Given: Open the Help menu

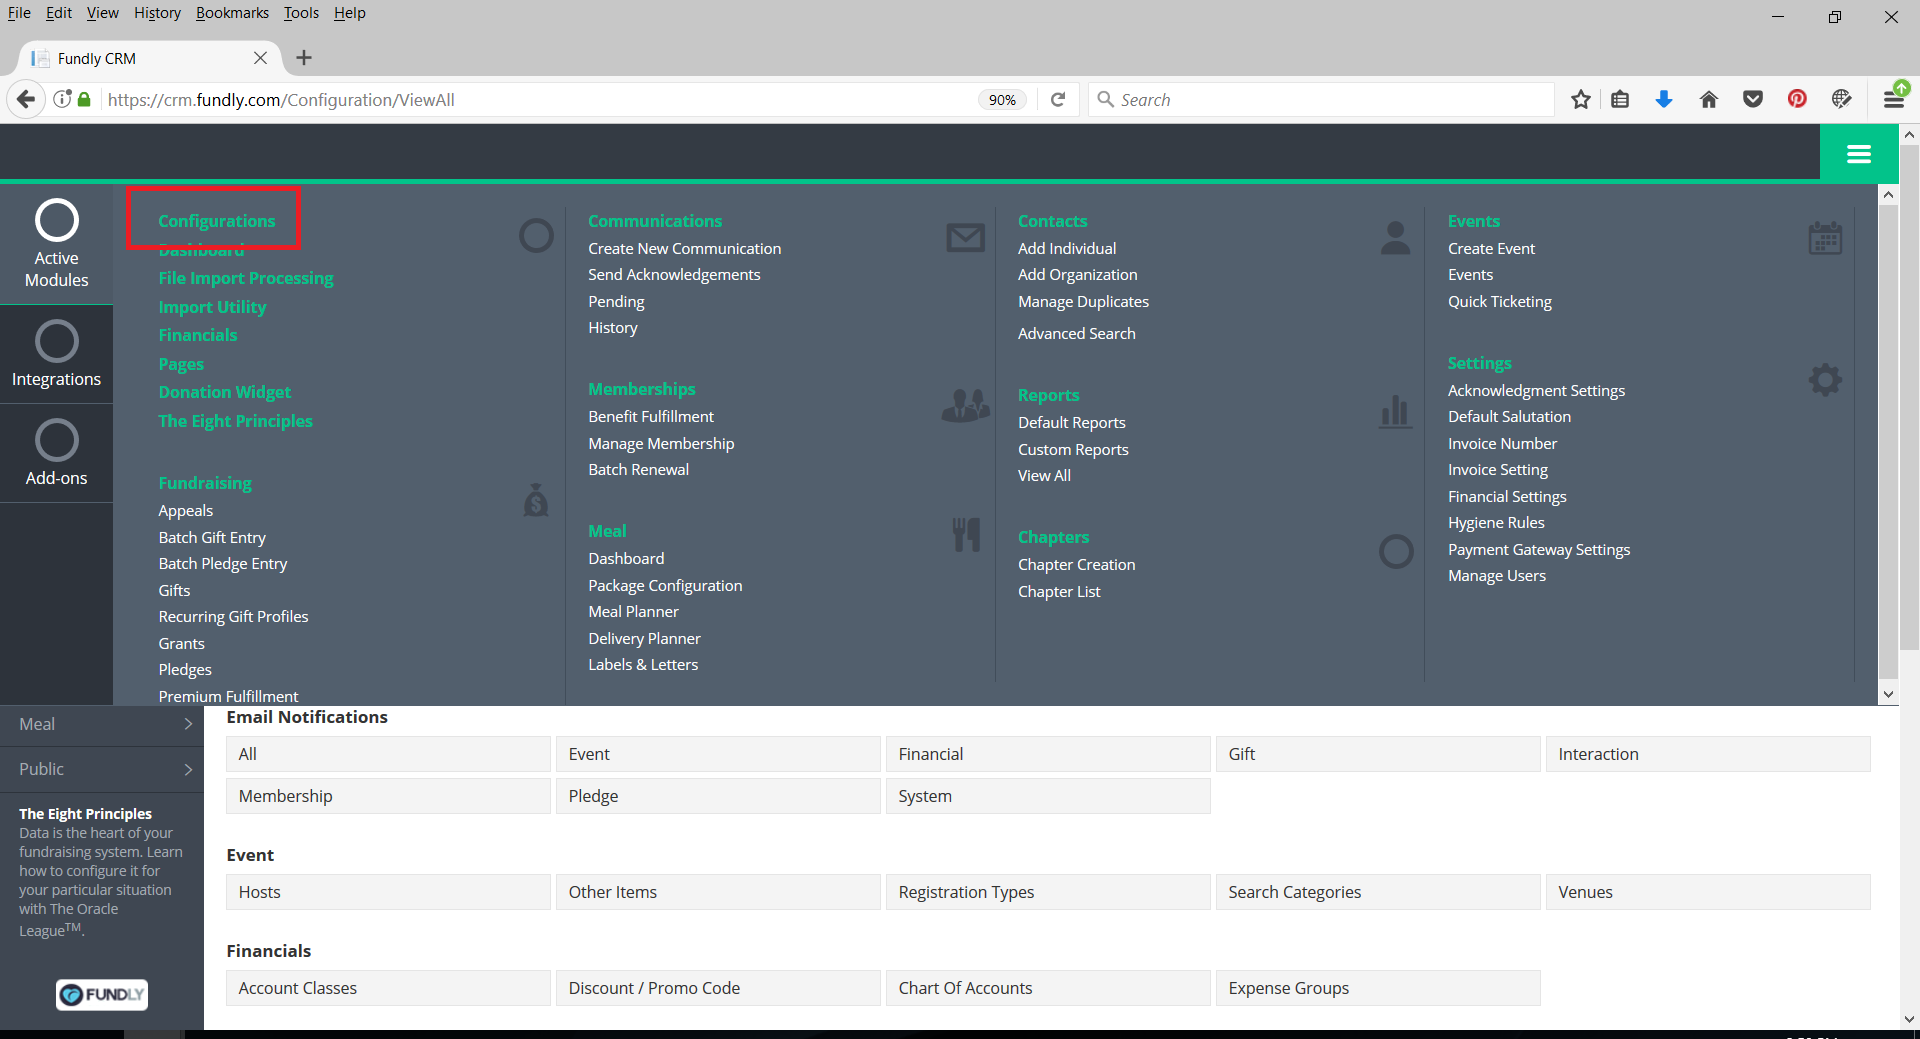Looking at the screenshot, I should 349,13.
